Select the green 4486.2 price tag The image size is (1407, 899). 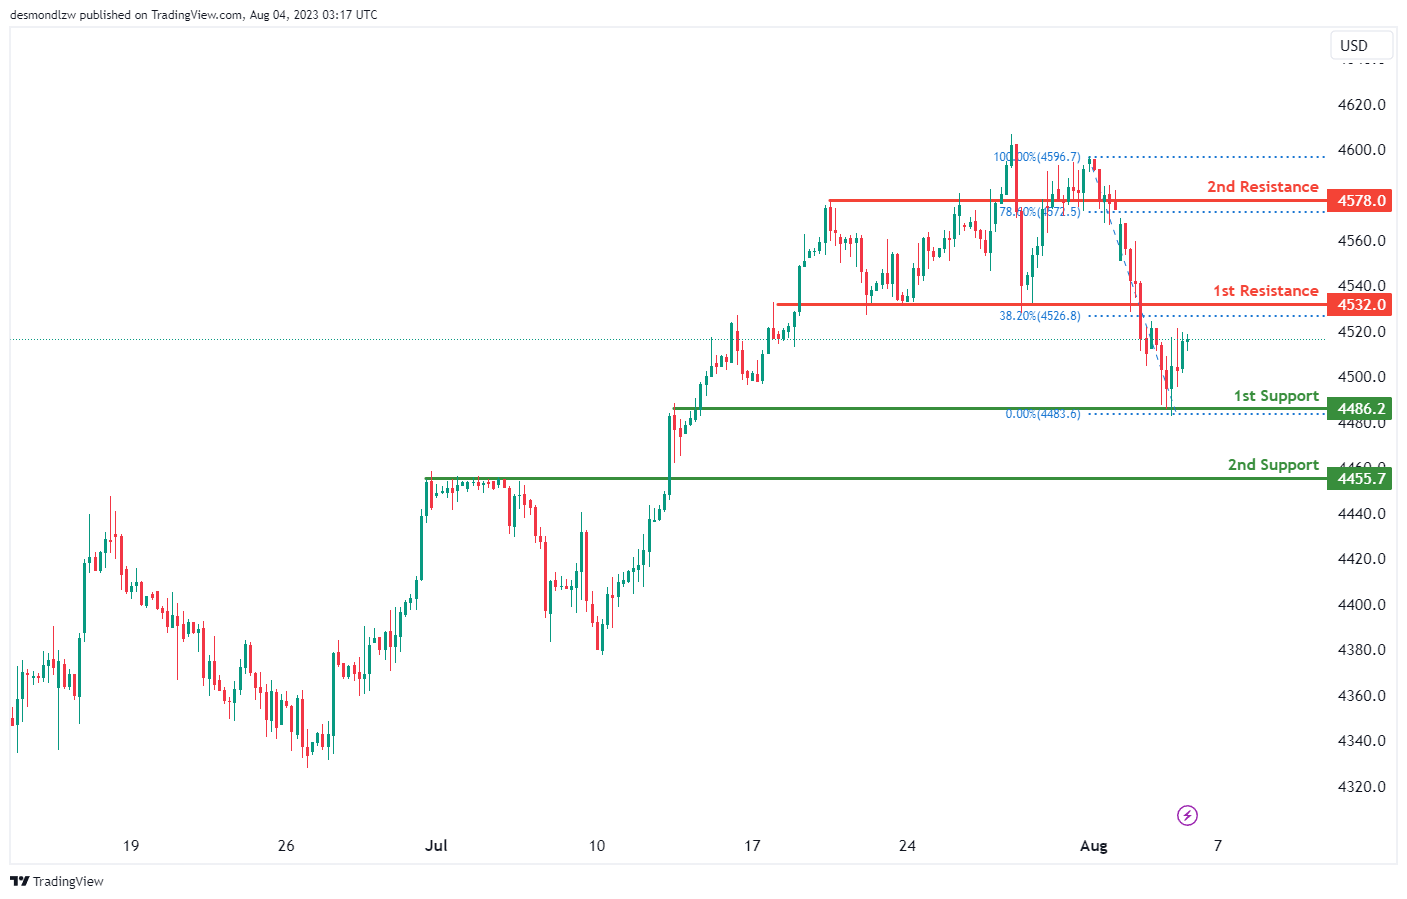[1361, 409]
